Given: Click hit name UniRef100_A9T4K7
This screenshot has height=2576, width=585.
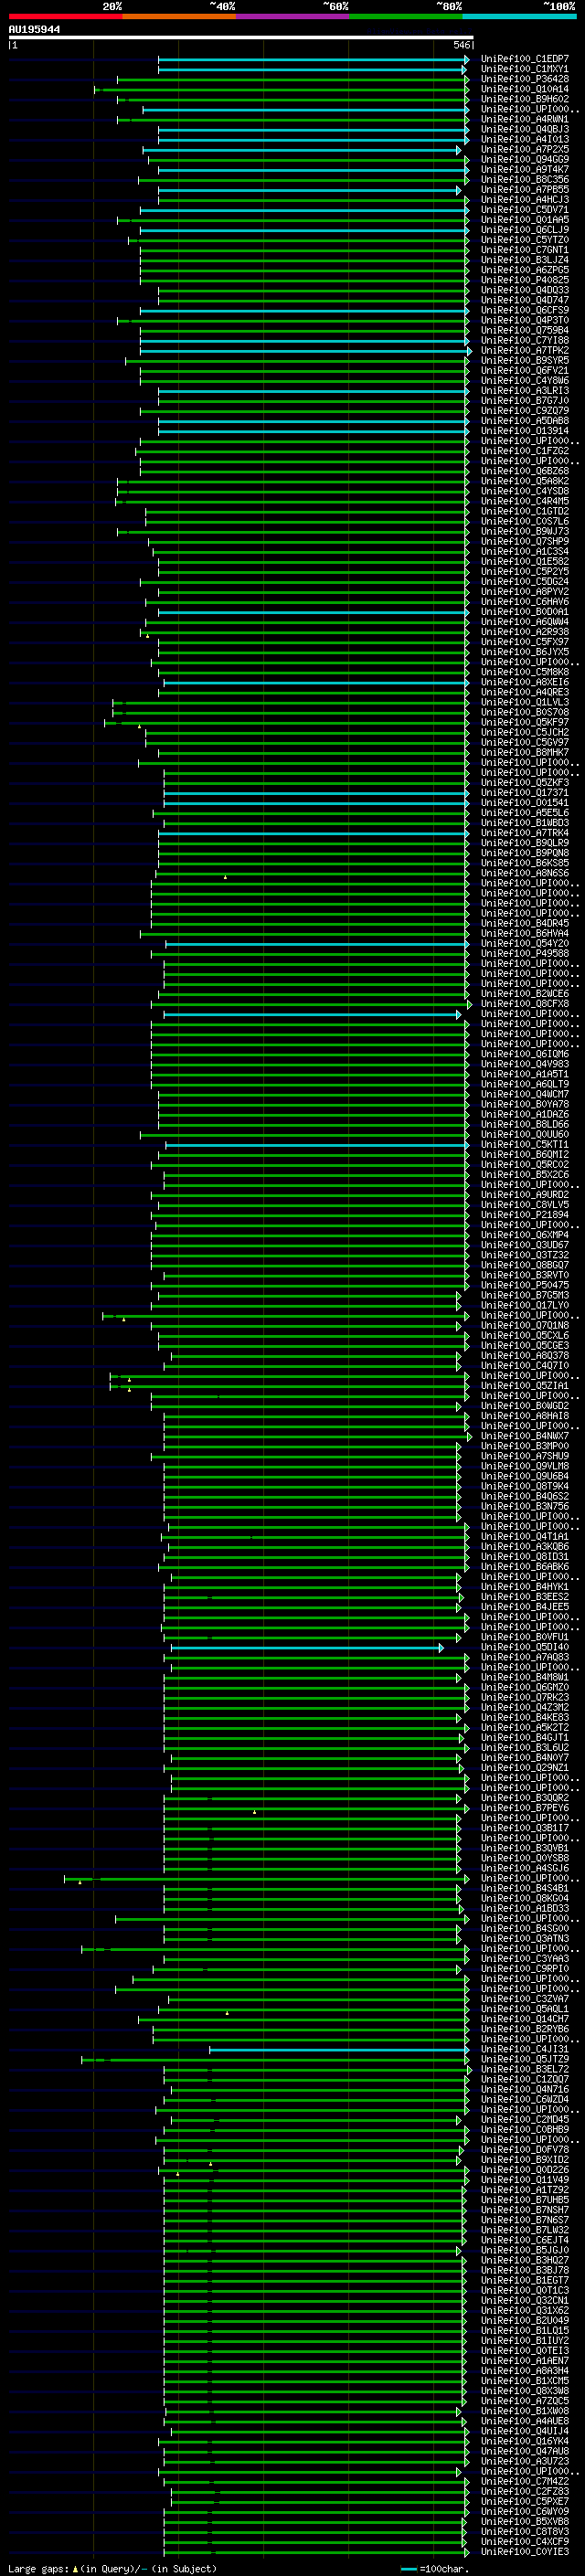Looking at the screenshot, I should 524,169.
